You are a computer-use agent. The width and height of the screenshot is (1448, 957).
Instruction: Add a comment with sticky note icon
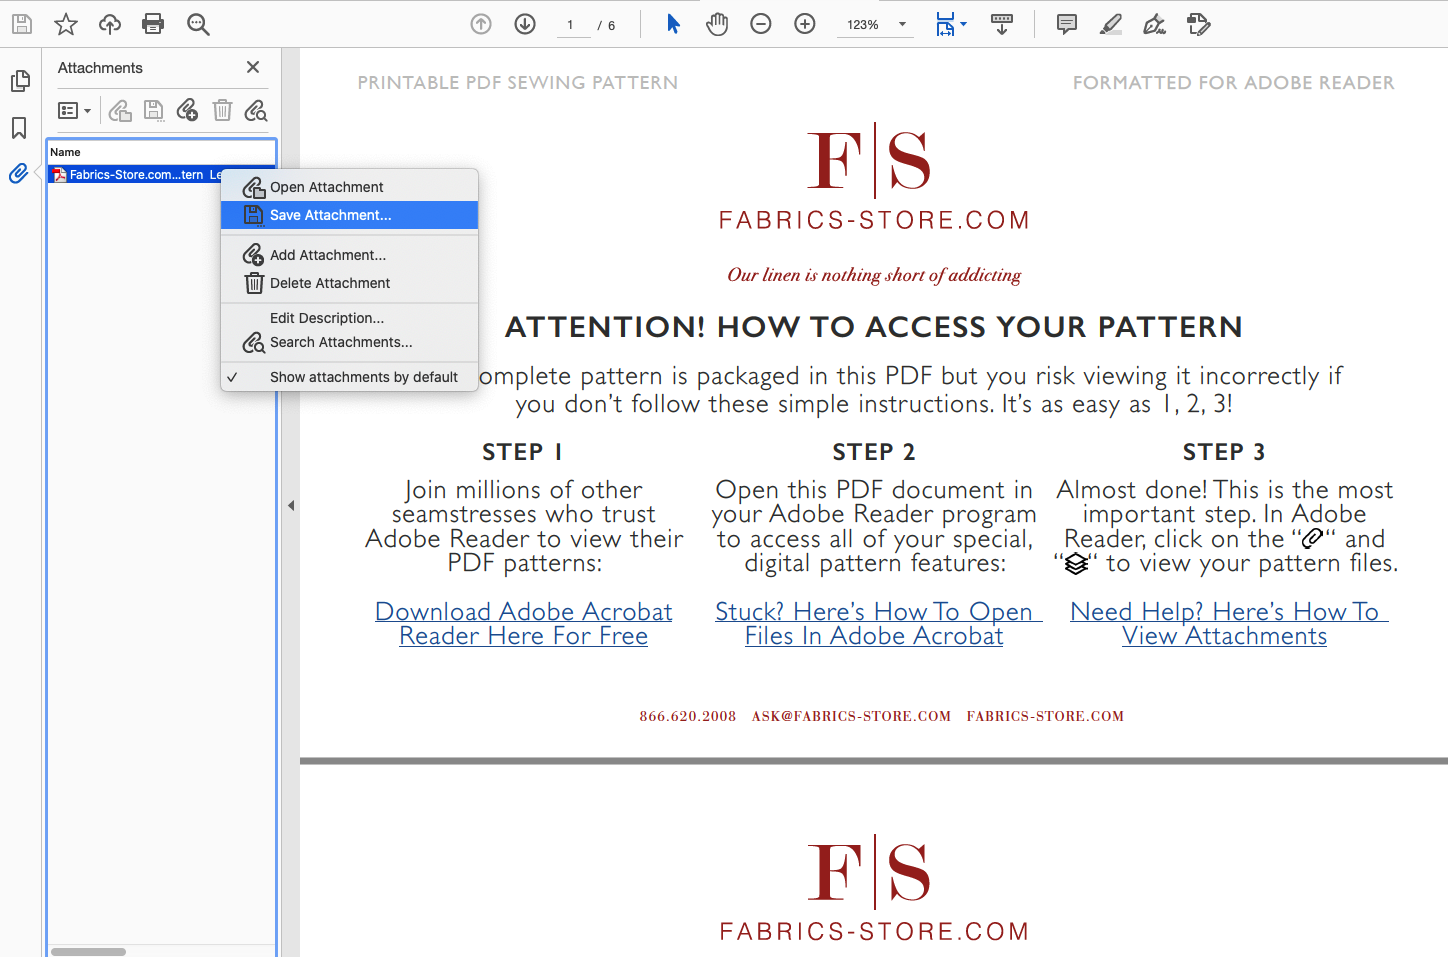[1067, 24]
